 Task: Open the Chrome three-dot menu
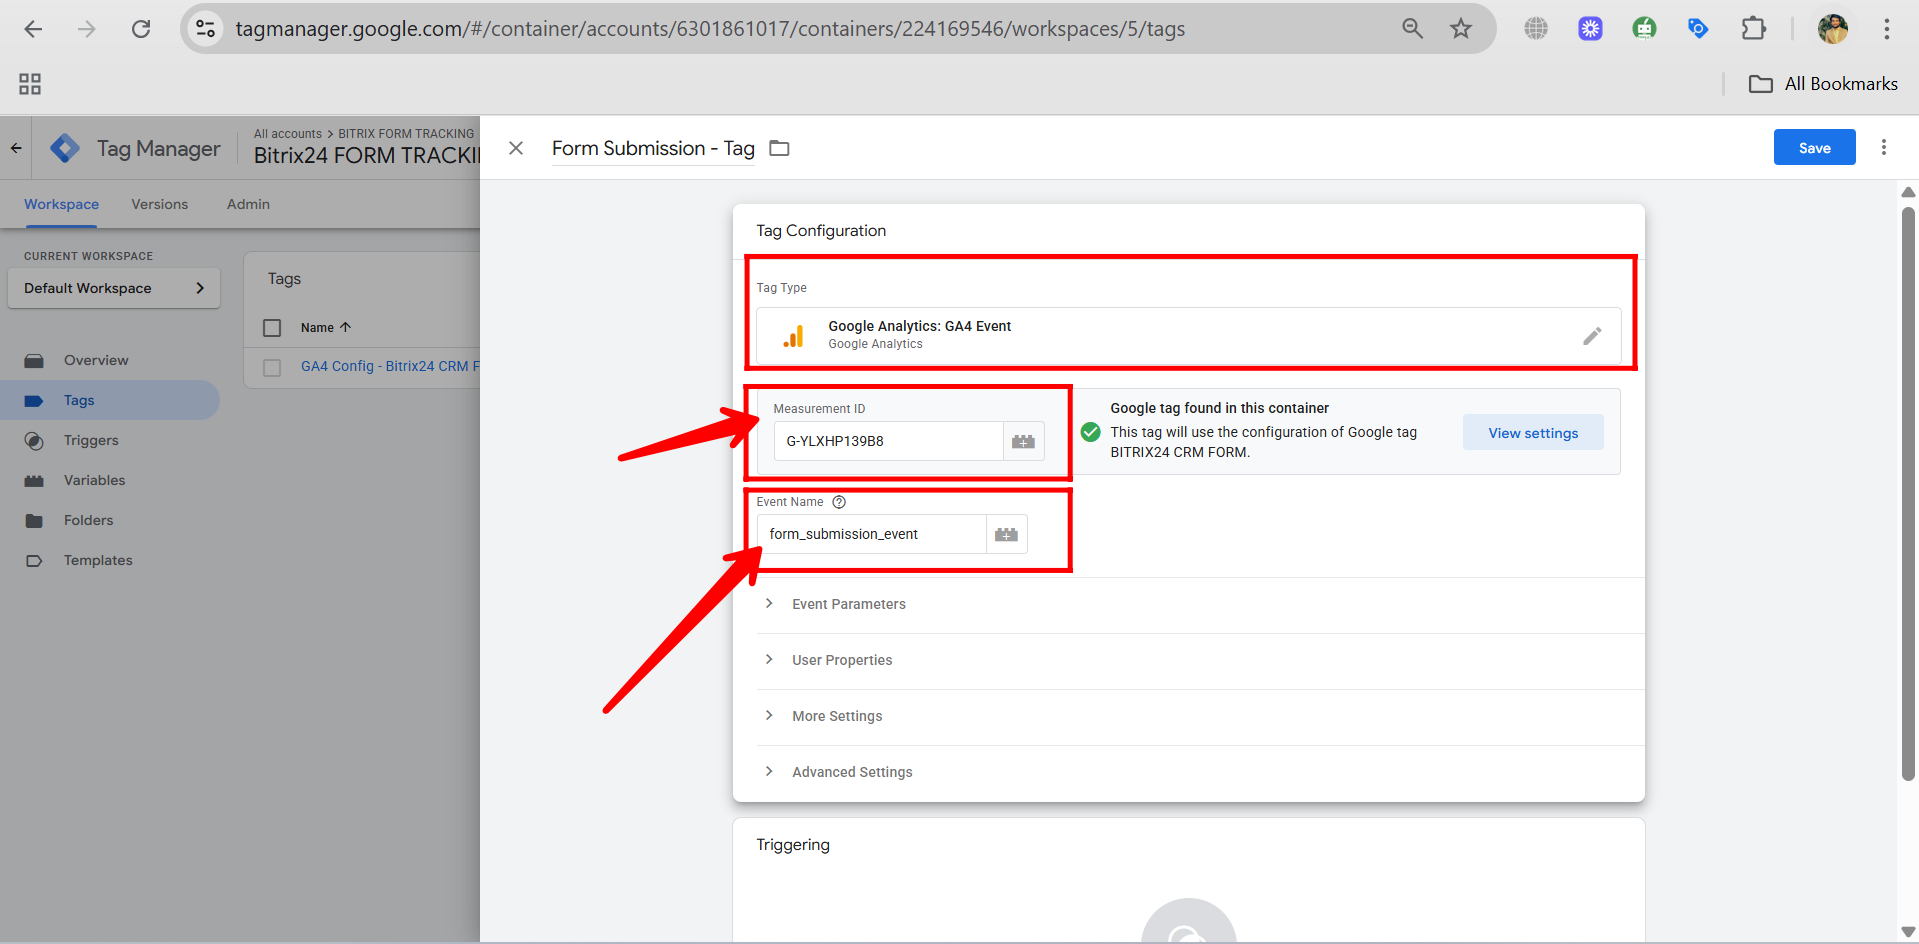coord(1886,29)
